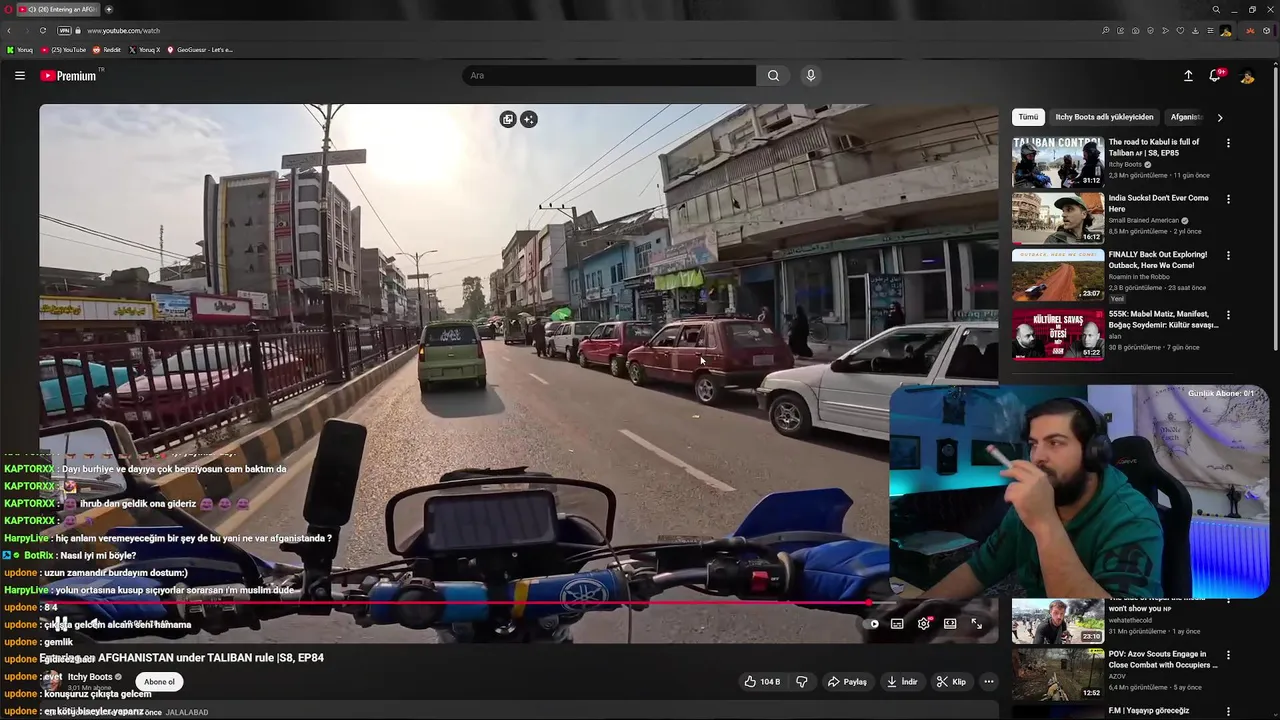Image resolution: width=1280 pixels, height=720 pixels.
Task: Open the YouTube account avatar menu
Action: tap(1247, 76)
